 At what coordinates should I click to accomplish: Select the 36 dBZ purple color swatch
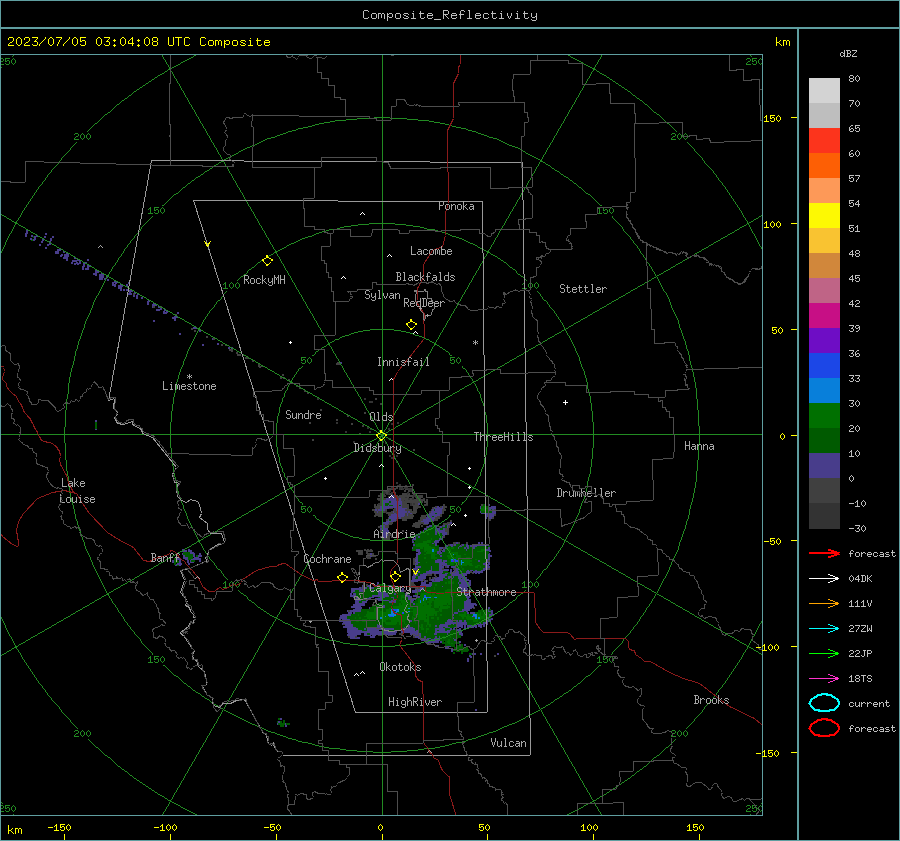pyautogui.click(x=824, y=340)
